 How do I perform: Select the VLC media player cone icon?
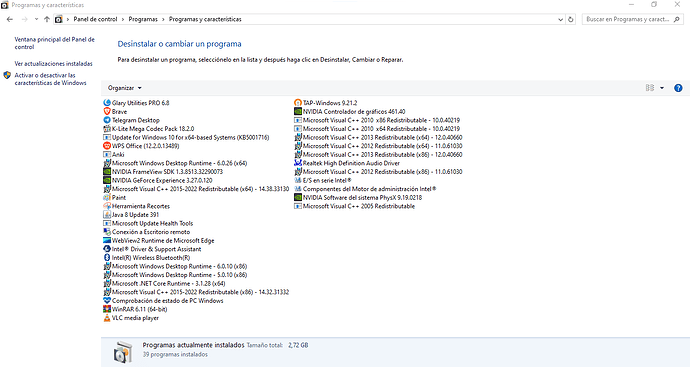106,318
